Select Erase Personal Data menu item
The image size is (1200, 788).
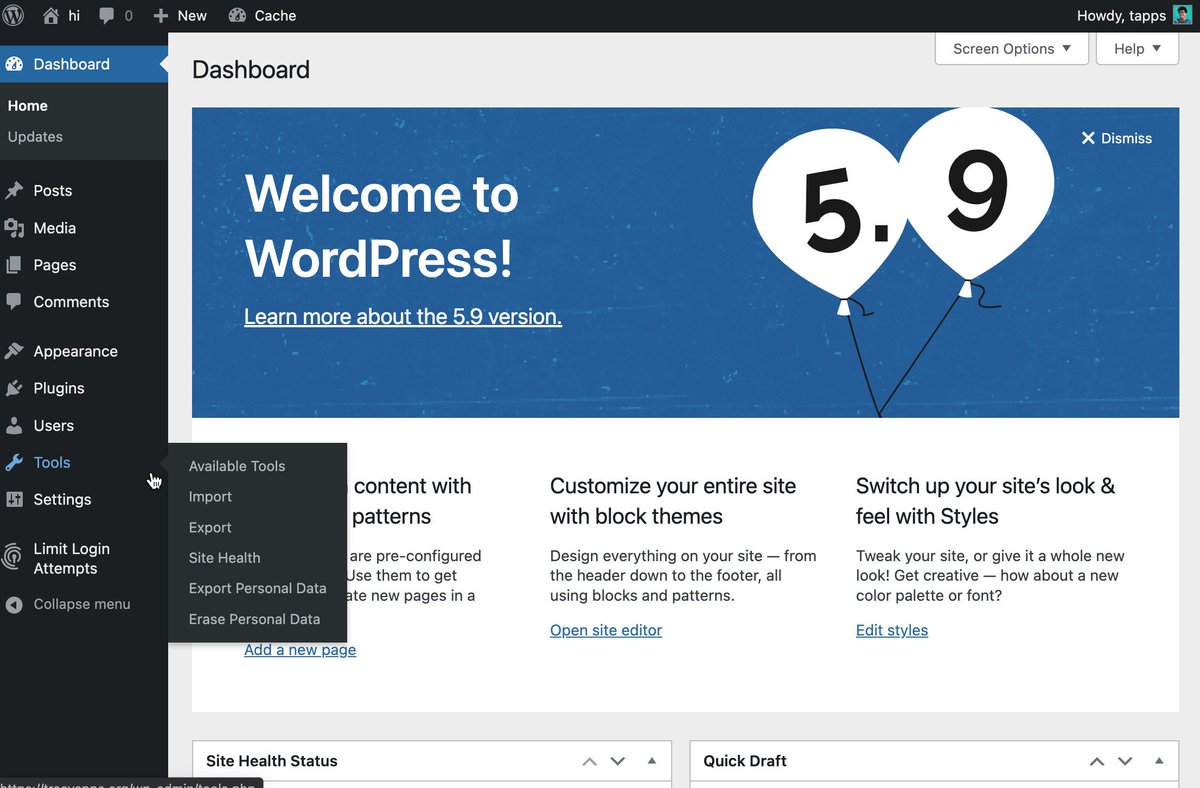257,619
